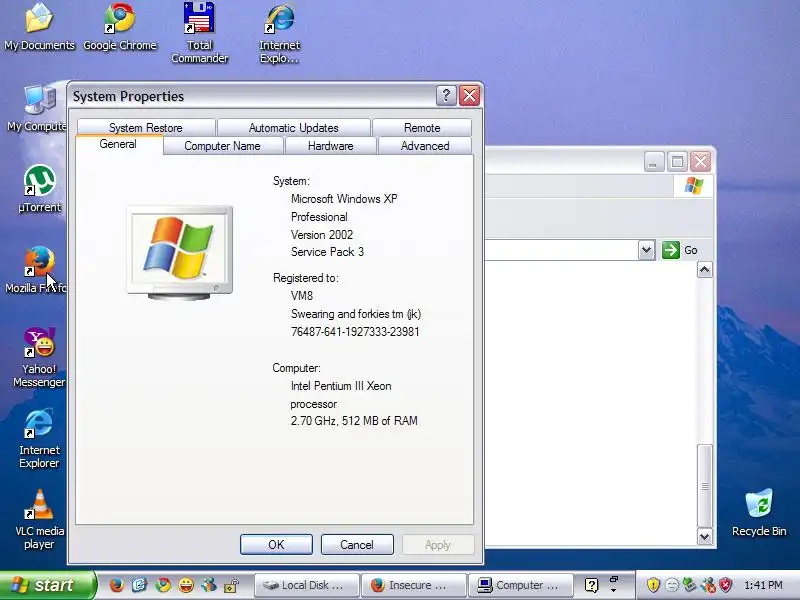800x600 pixels.
Task: Click the product ID 76487-641-1927333-23981 text
Action: 355,332
